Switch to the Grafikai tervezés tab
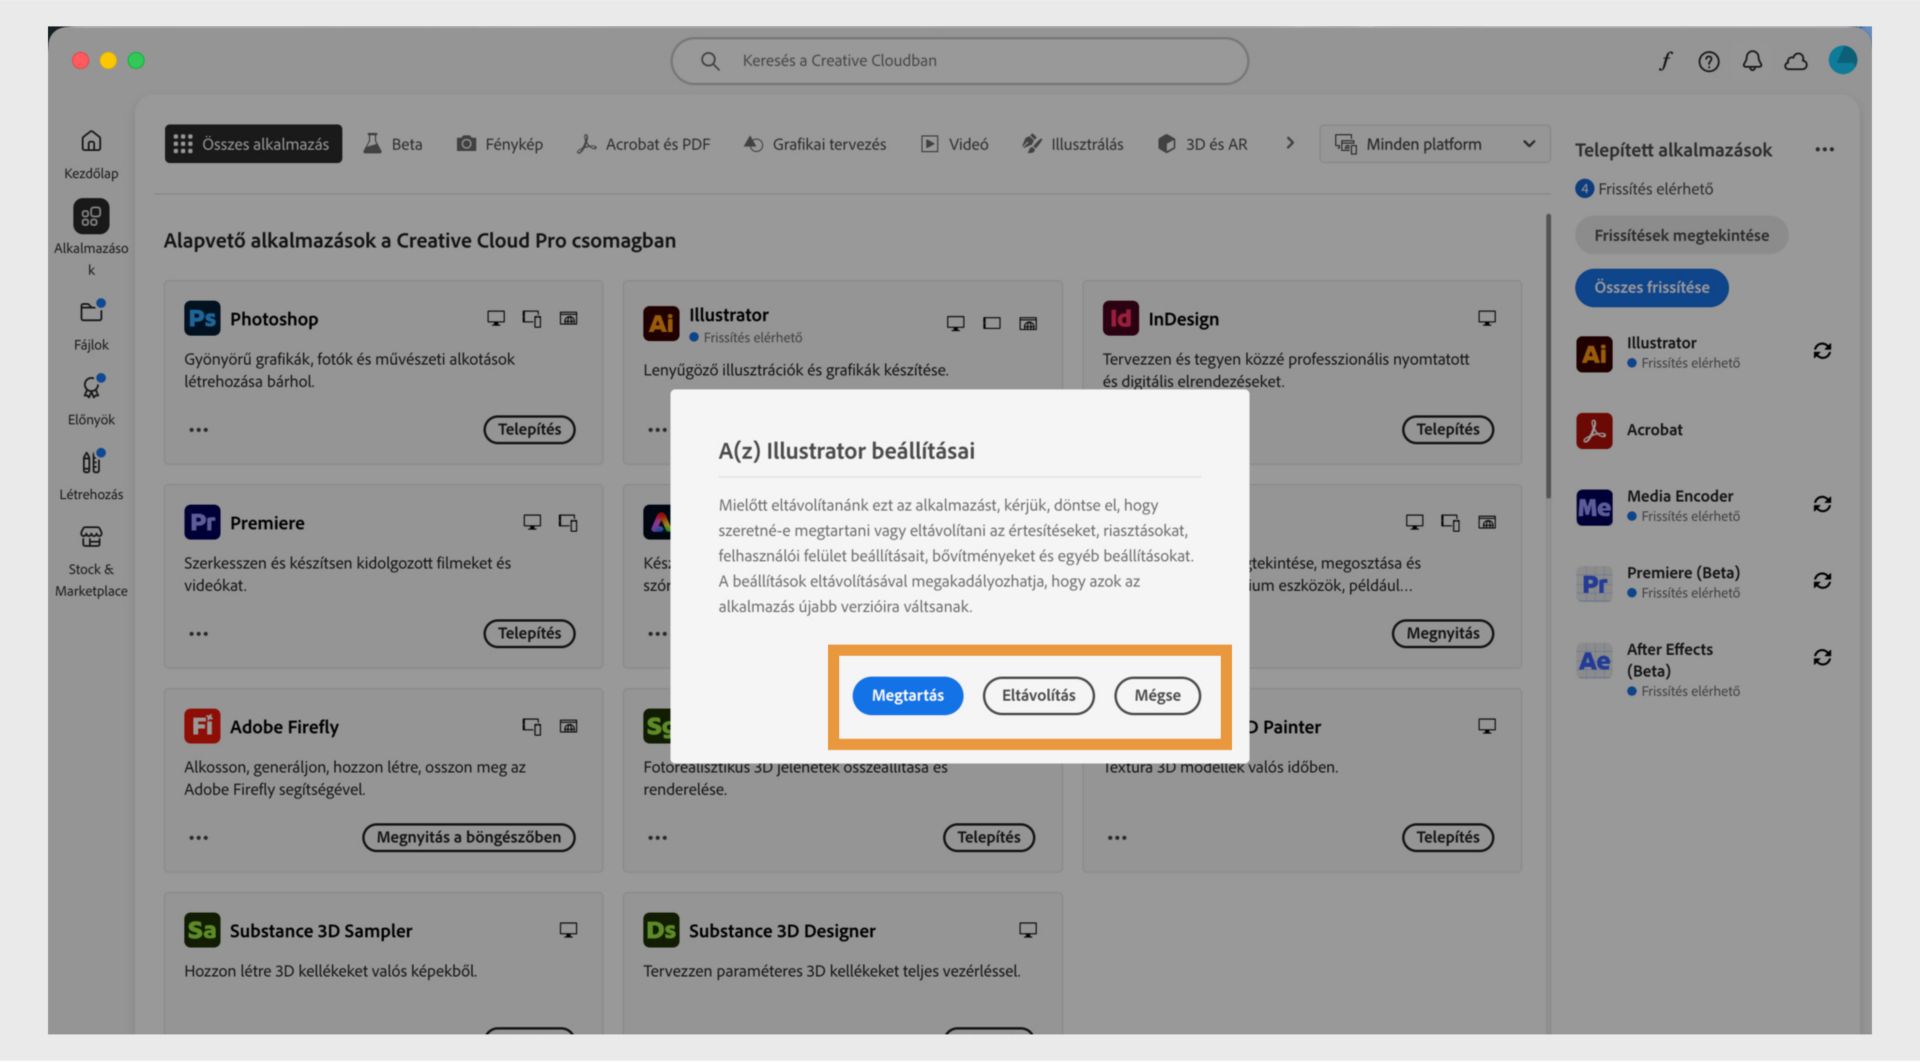This screenshot has height=1062, width=1920. click(x=815, y=144)
